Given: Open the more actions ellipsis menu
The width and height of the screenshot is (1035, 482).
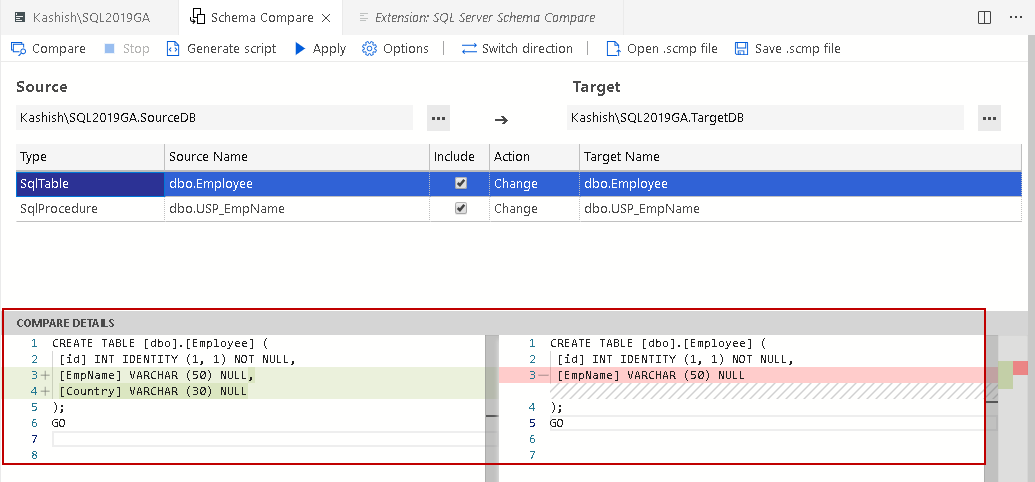Looking at the screenshot, I should tap(1014, 17).
